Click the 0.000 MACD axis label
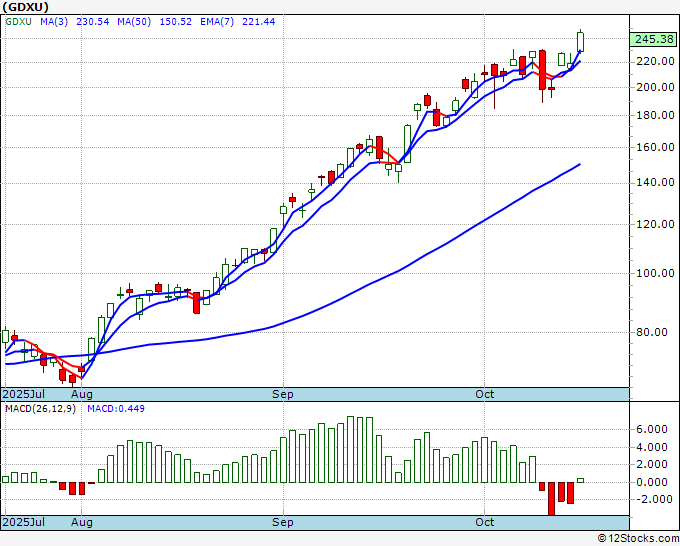 (x=652, y=482)
